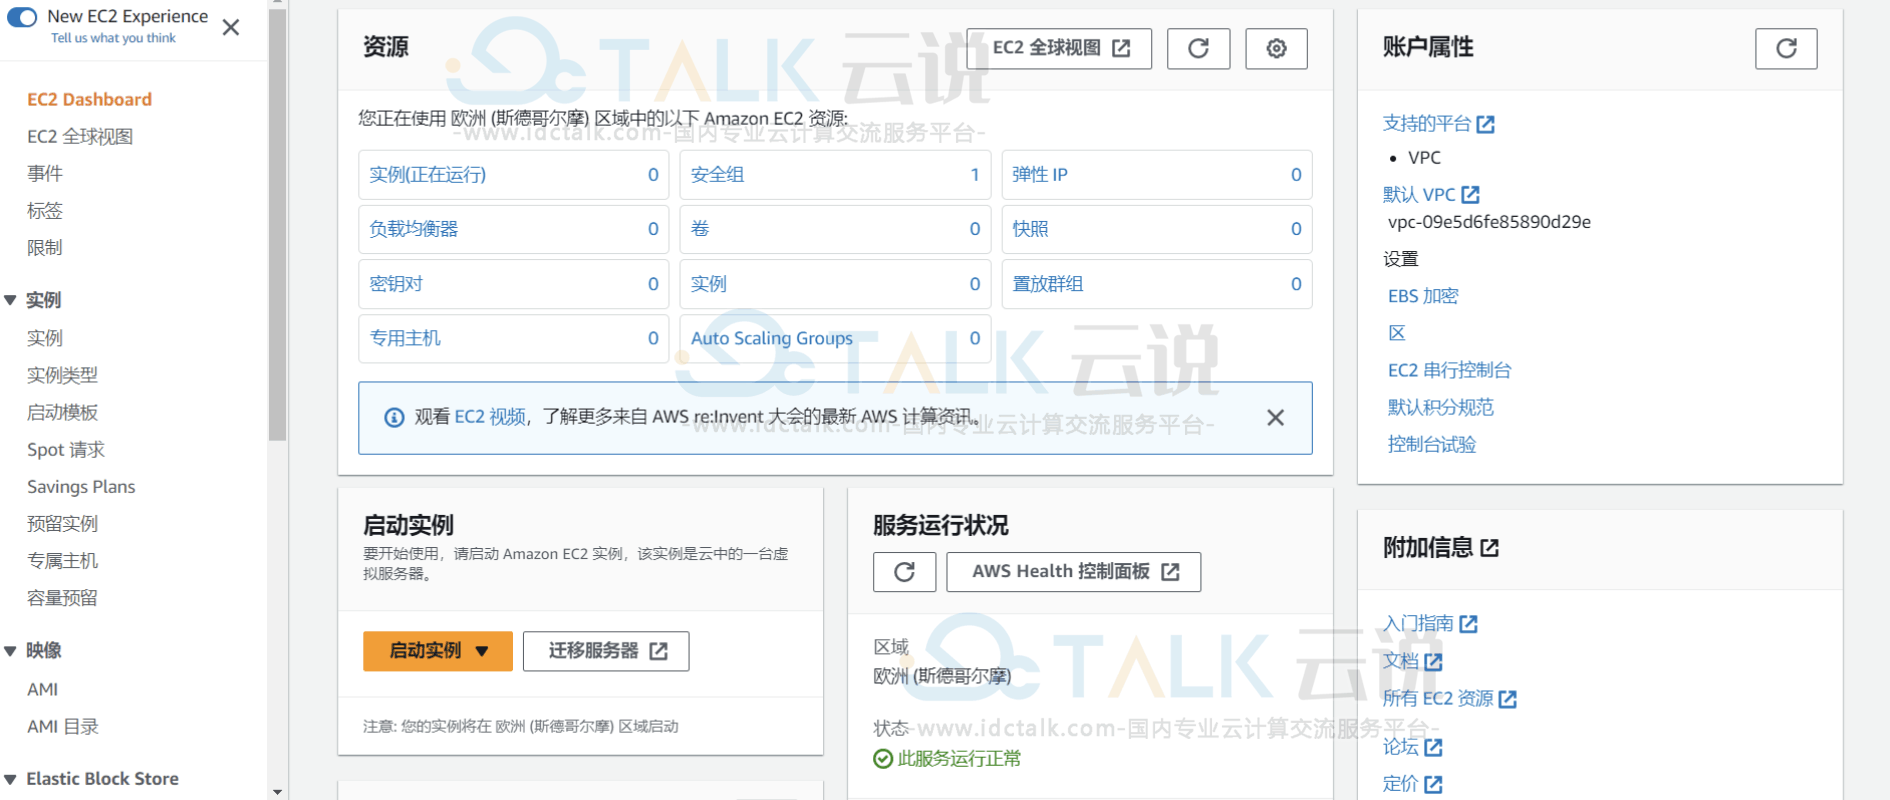Collapse the 实例 sidebar section
The image size is (1890, 800).
coord(11,300)
